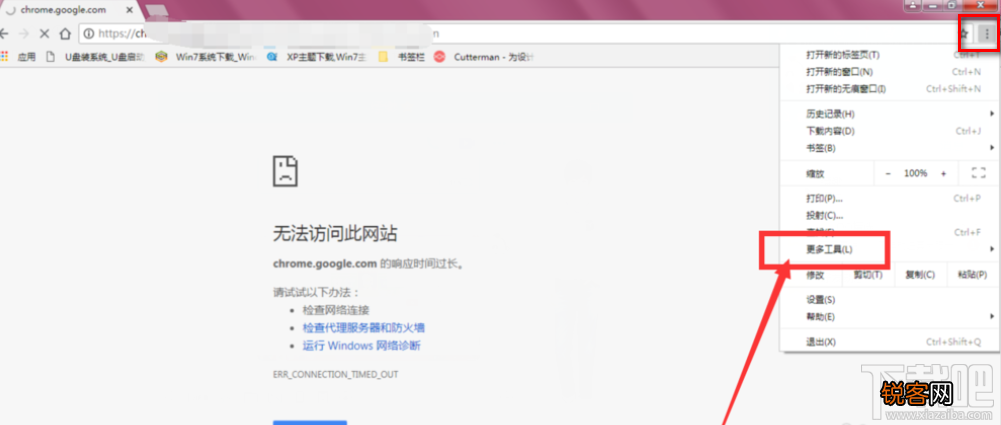Image resolution: width=1001 pixels, height=425 pixels.
Task: Expand the 历史记录(H) submenu
Action: 888,114
